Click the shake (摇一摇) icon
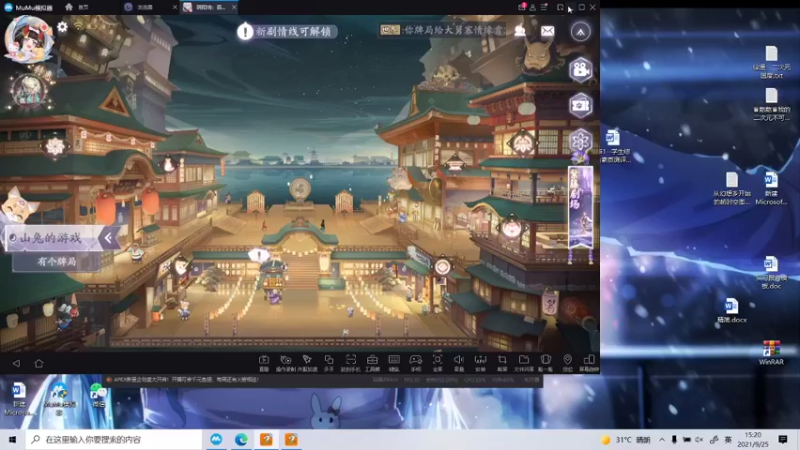 (x=545, y=363)
